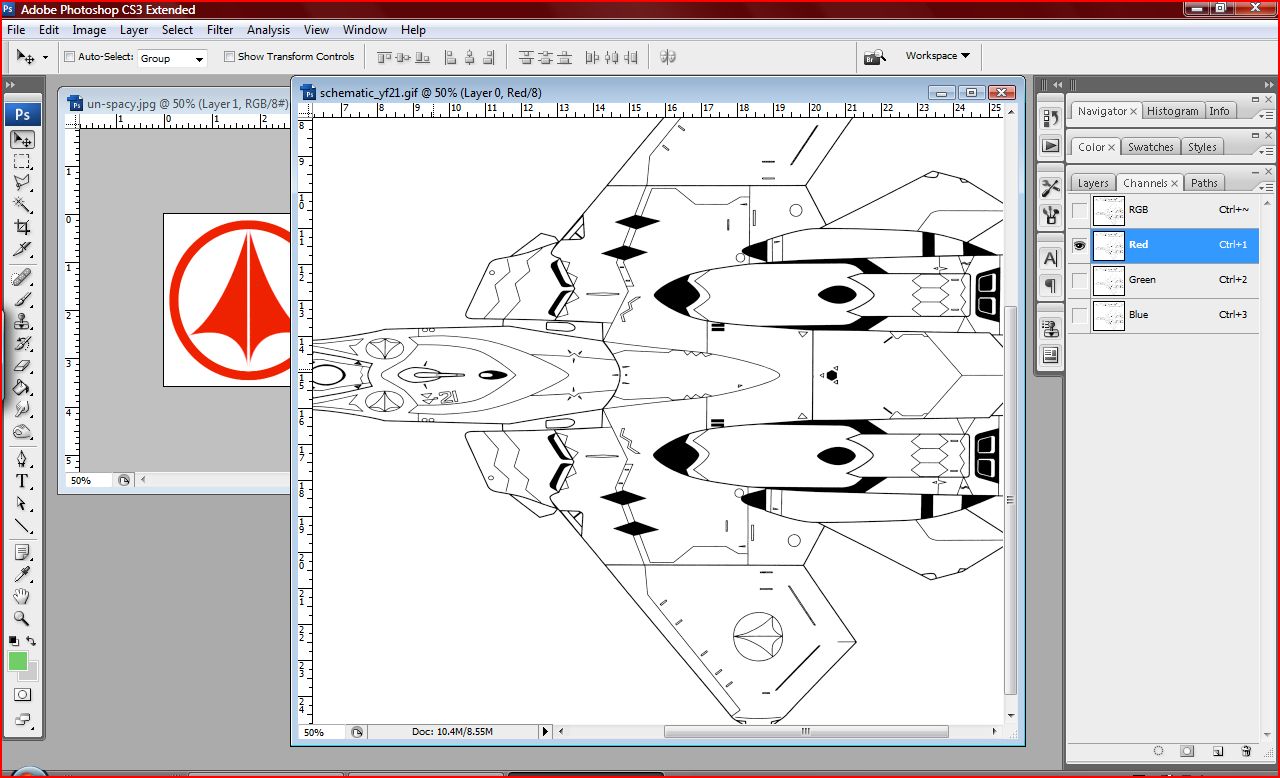The height and width of the screenshot is (778, 1280).
Task: Switch to the Histogram tab
Action: 1172,111
